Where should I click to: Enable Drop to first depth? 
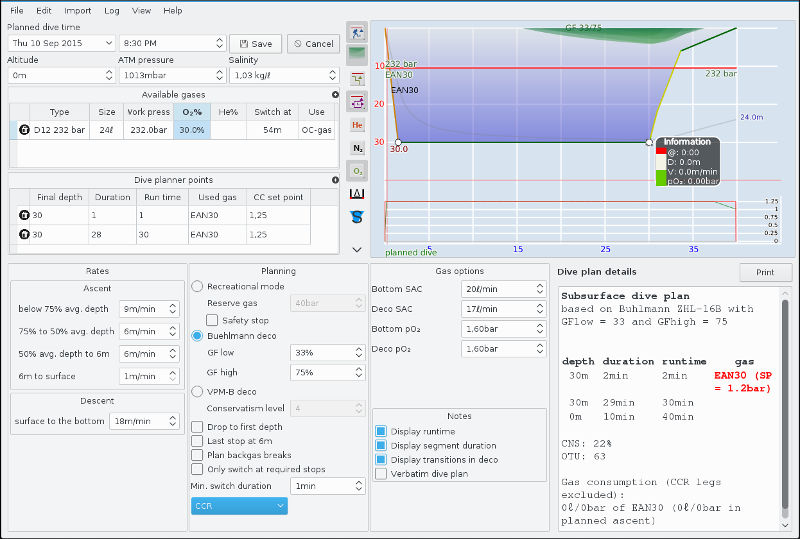pyautogui.click(x=197, y=427)
